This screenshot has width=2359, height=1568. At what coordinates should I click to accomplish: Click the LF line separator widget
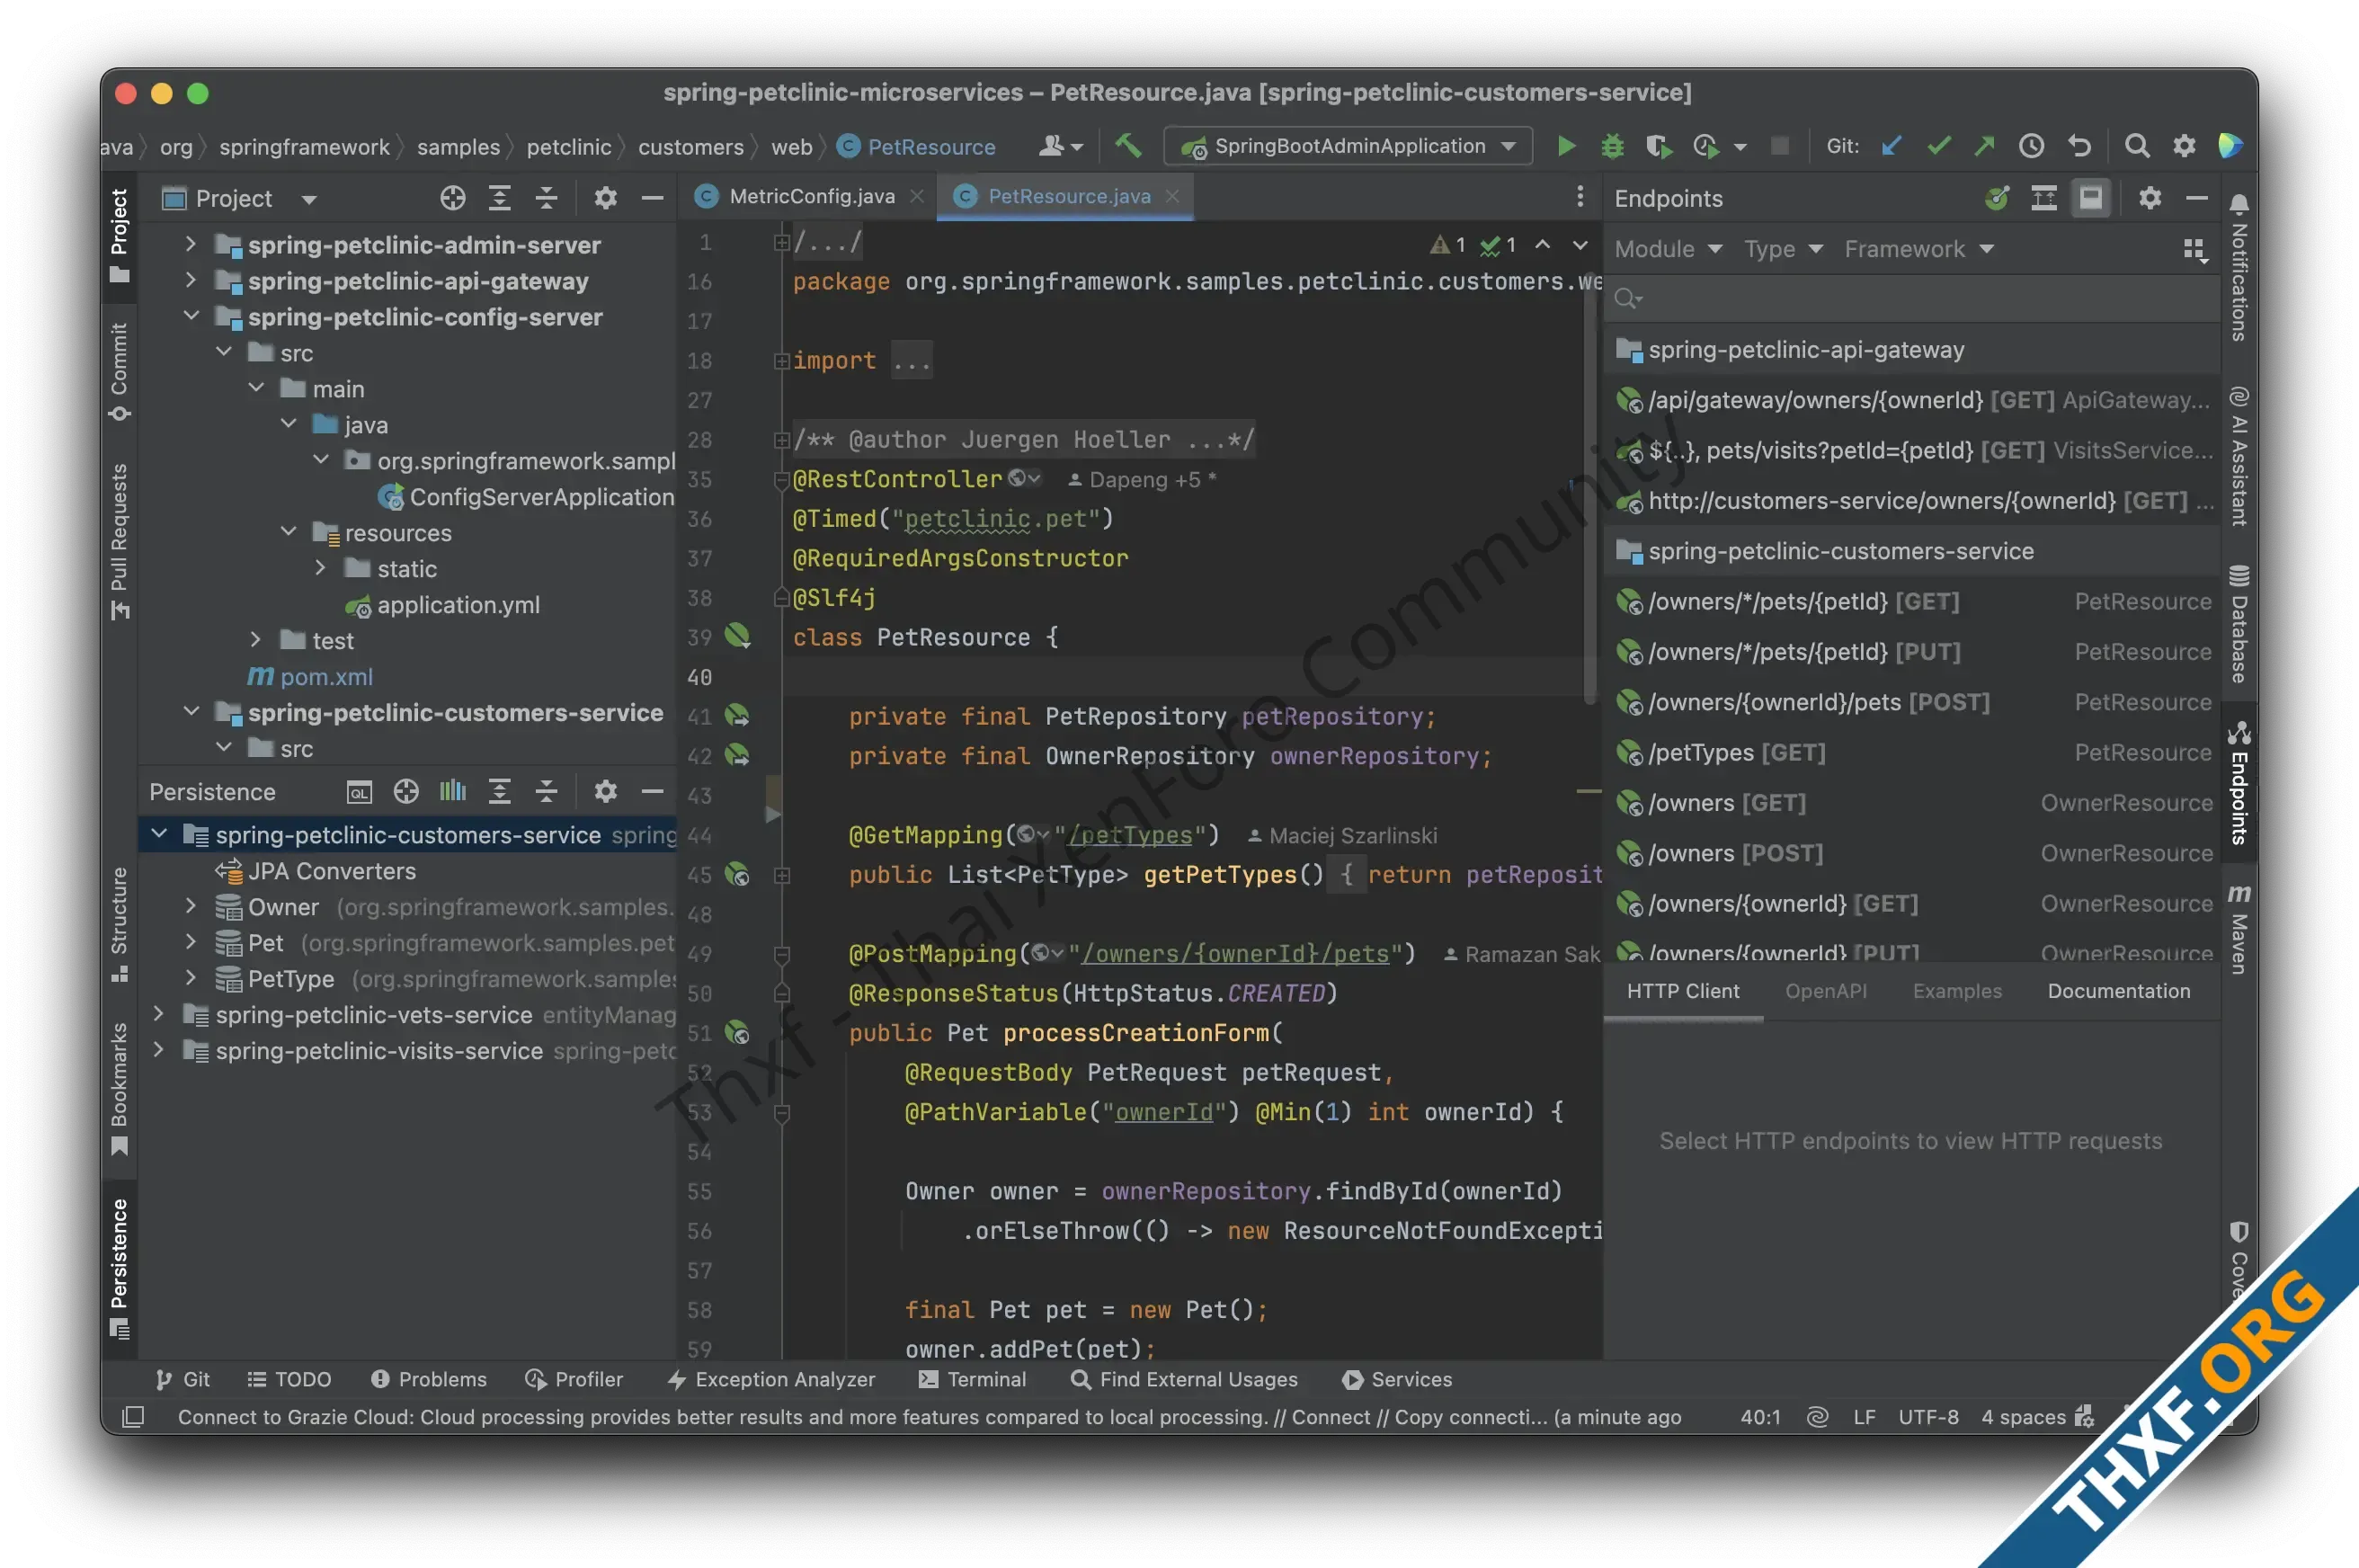pyautogui.click(x=1863, y=1416)
